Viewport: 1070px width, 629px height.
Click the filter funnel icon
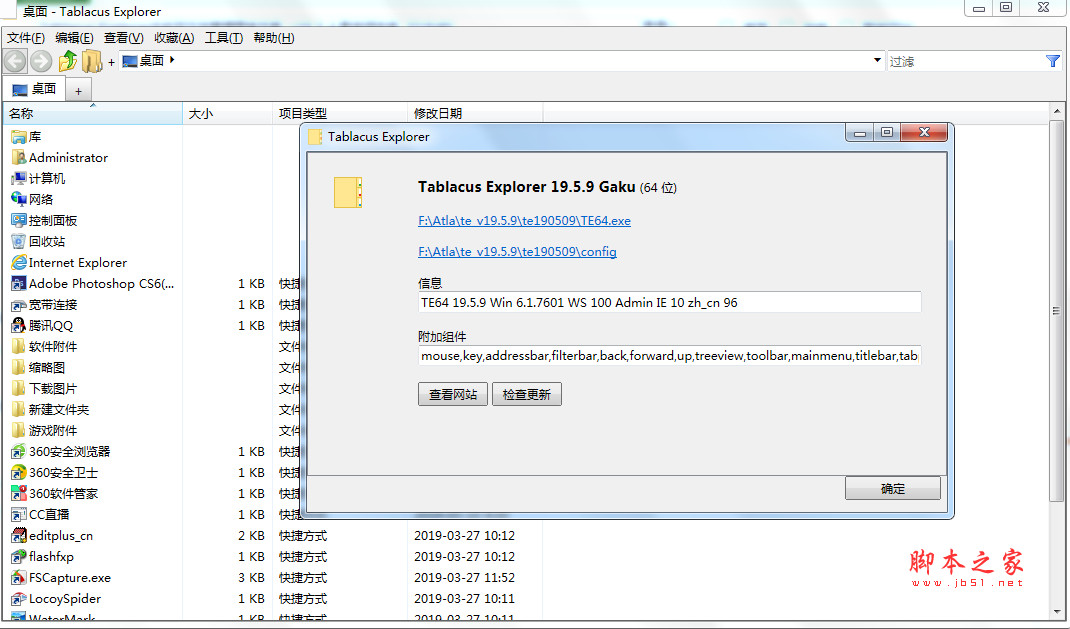tap(1053, 61)
